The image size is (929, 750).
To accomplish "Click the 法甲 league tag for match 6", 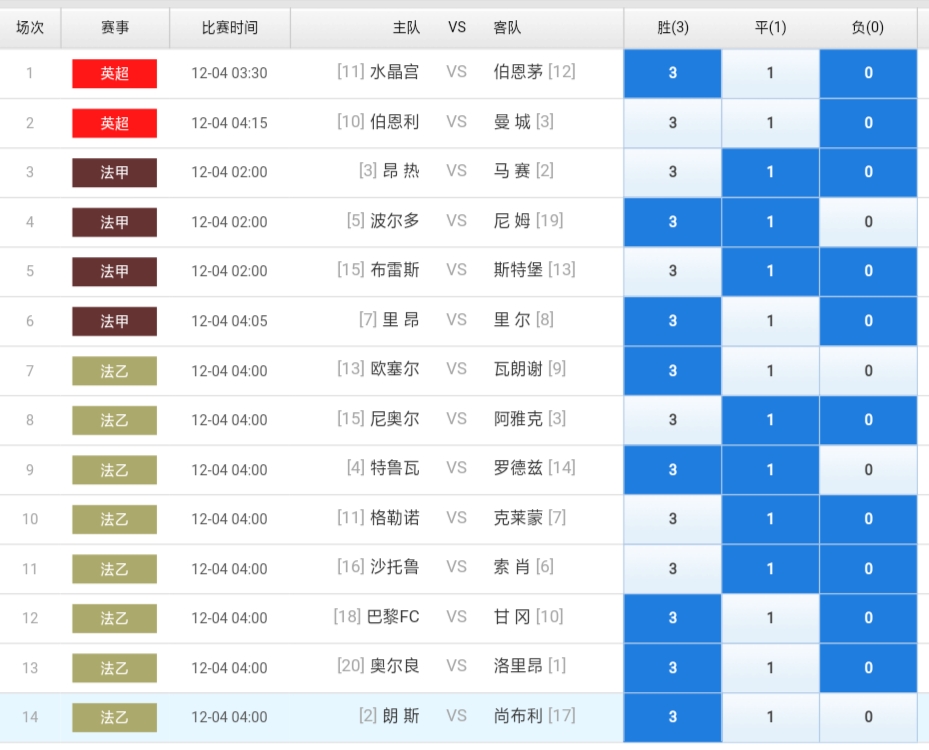I will (x=114, y=321).
